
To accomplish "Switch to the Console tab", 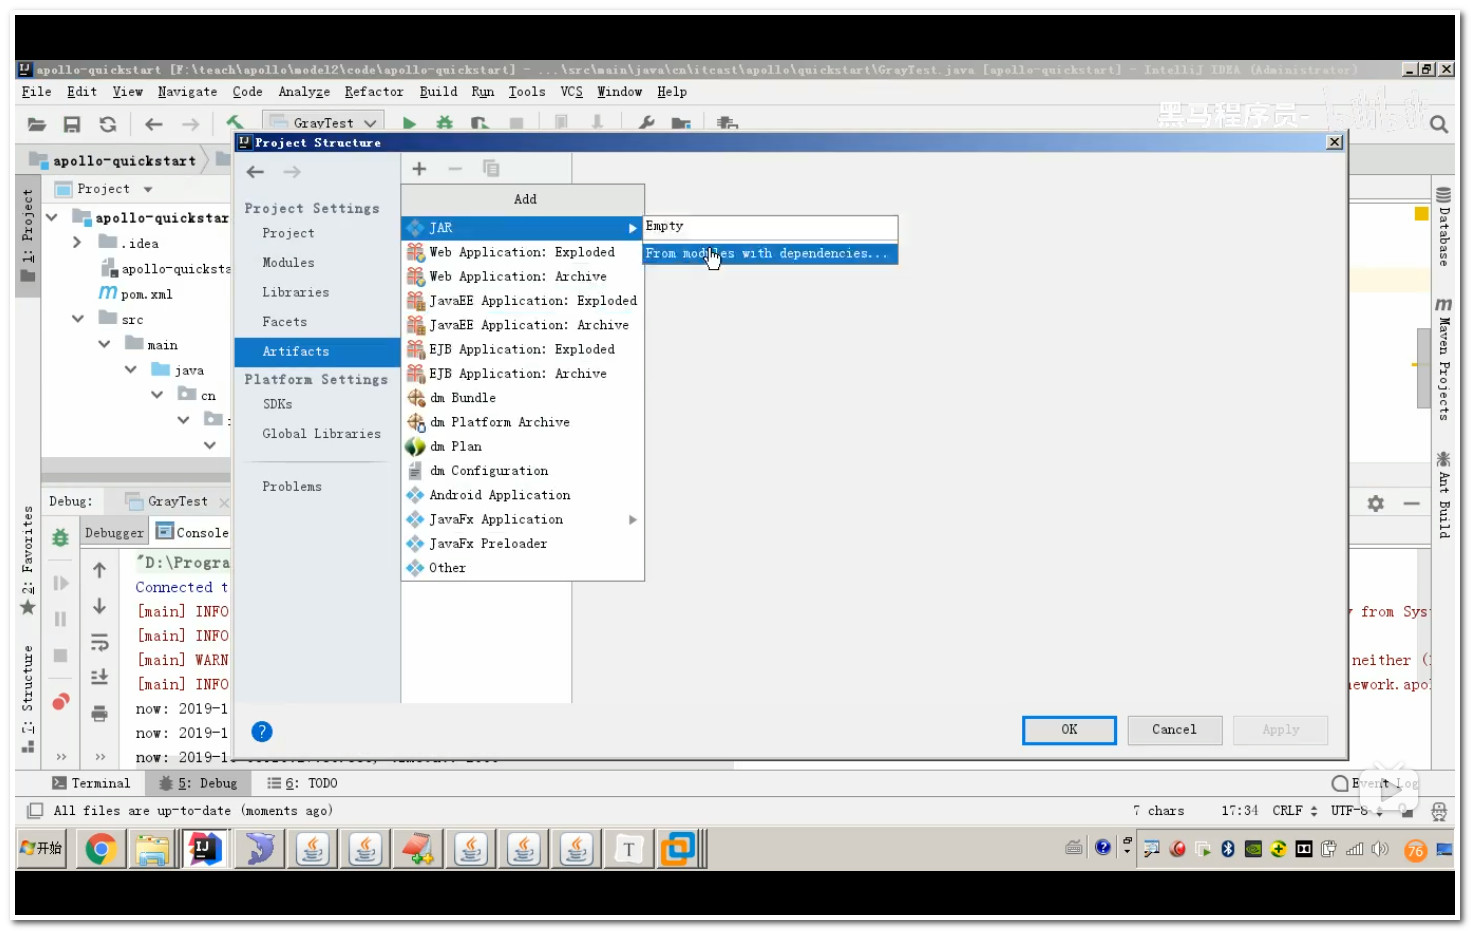I will (192, 533).
